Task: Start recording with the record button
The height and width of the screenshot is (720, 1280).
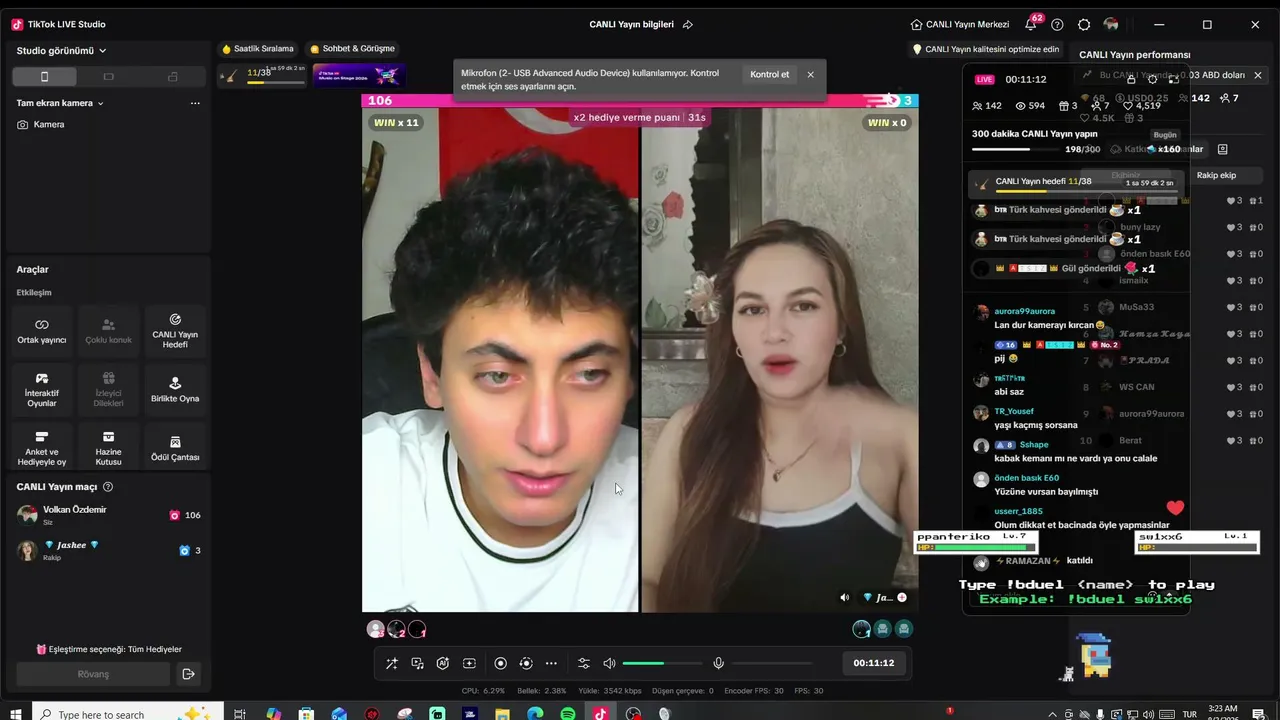Action: coord(500,663)
